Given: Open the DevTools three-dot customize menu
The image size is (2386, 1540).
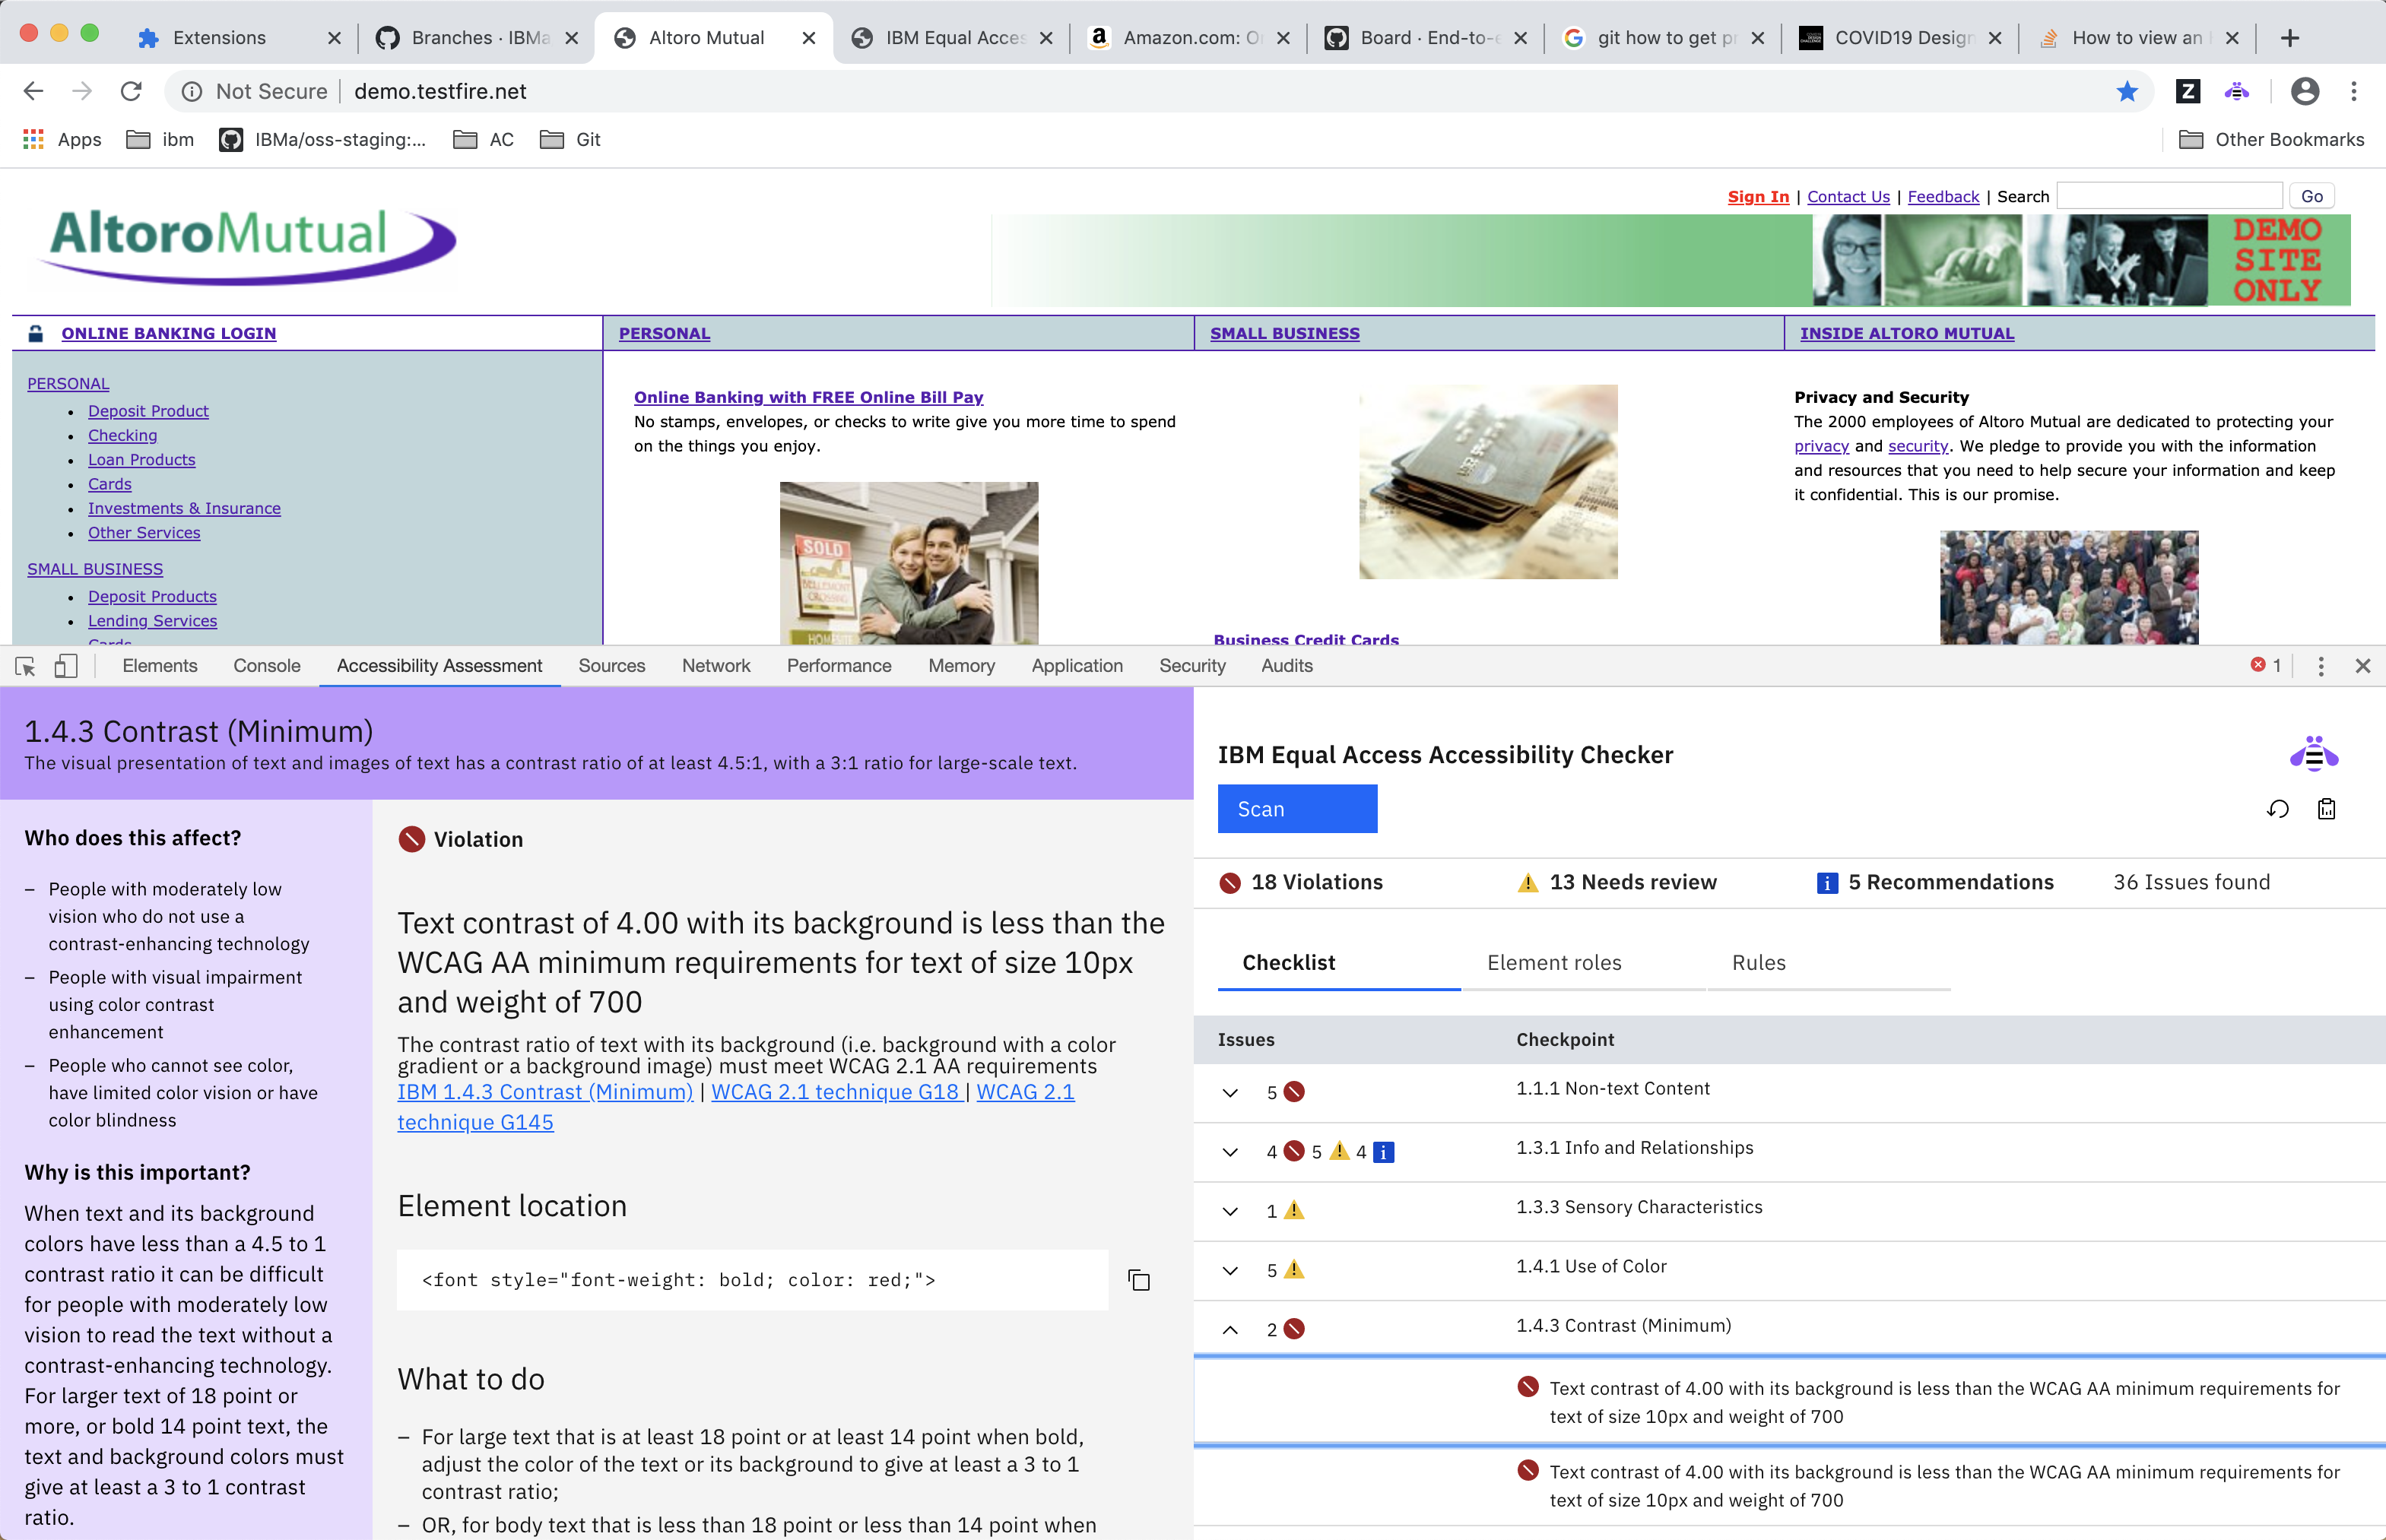Looking at the screenshot, I should 2321,666.
